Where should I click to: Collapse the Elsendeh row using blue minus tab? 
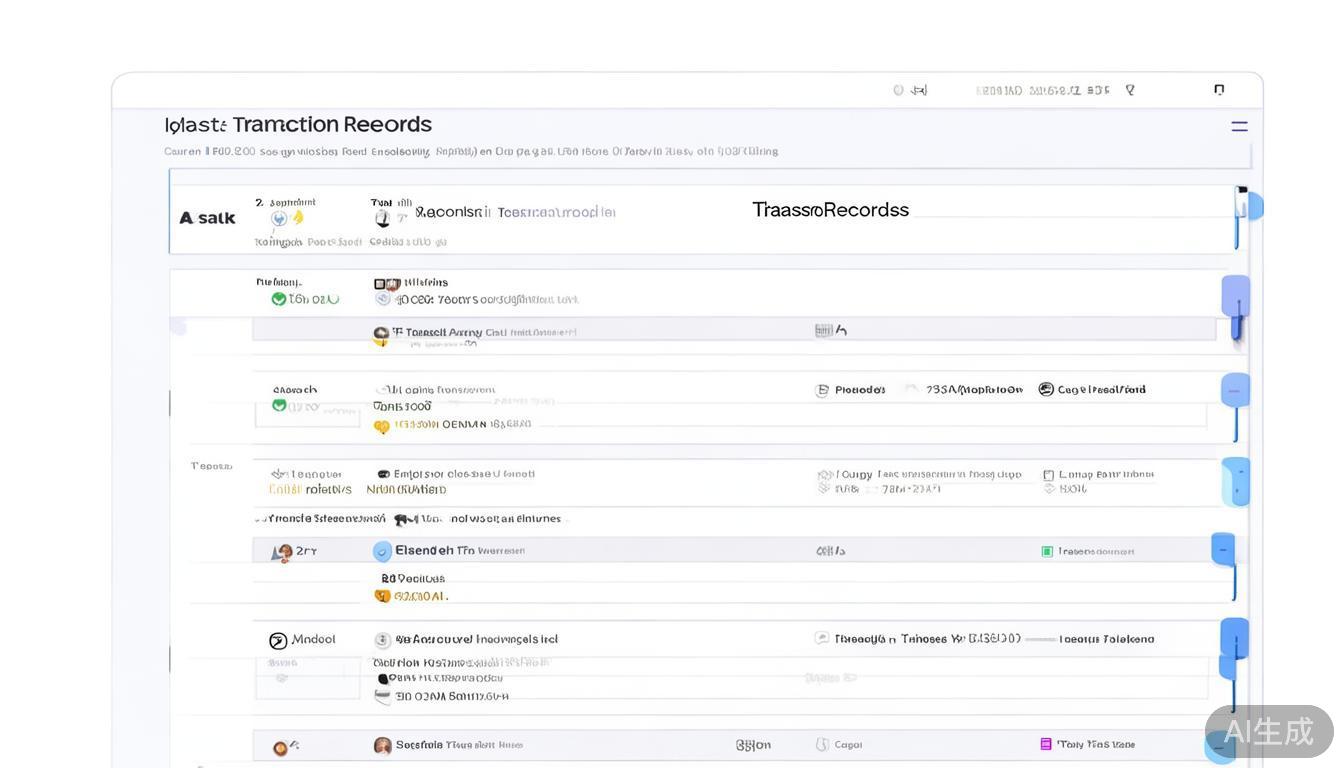[1223, 549]
